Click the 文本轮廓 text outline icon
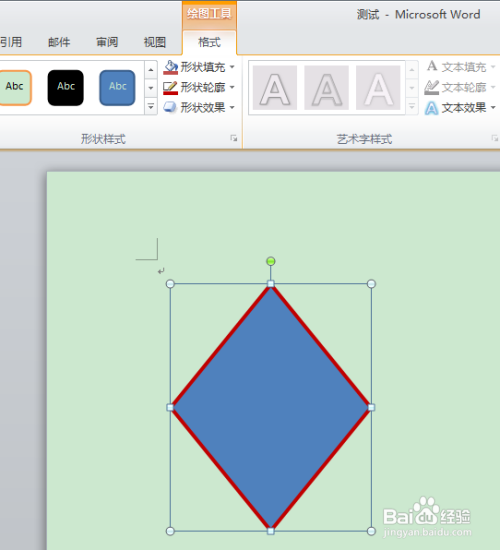This screenshot has width=500, height=550. tap(432, 87)
